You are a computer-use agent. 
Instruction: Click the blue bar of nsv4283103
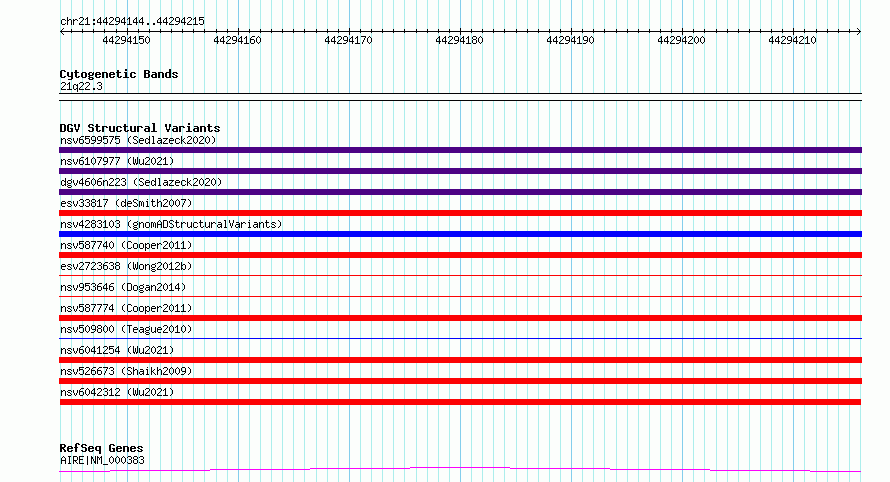coord(460,234)
